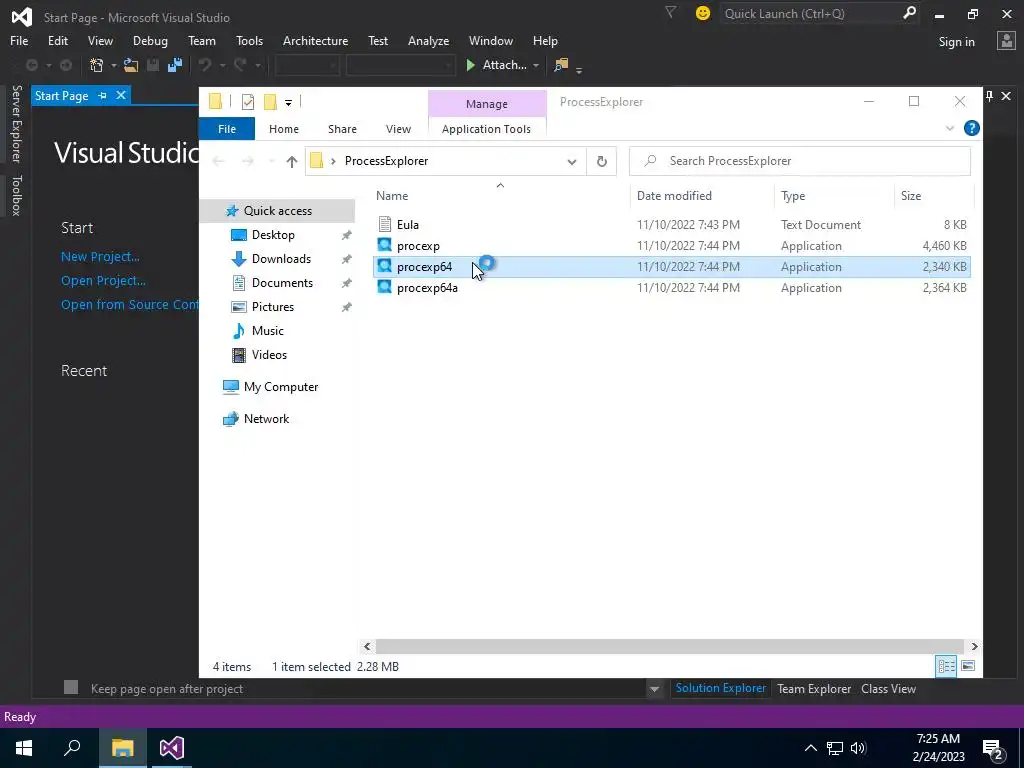Image resolution: width=1024 pixels, height=768 pixels.
Task: Select Downloads in the navigation pane
Action: point(281,259)
